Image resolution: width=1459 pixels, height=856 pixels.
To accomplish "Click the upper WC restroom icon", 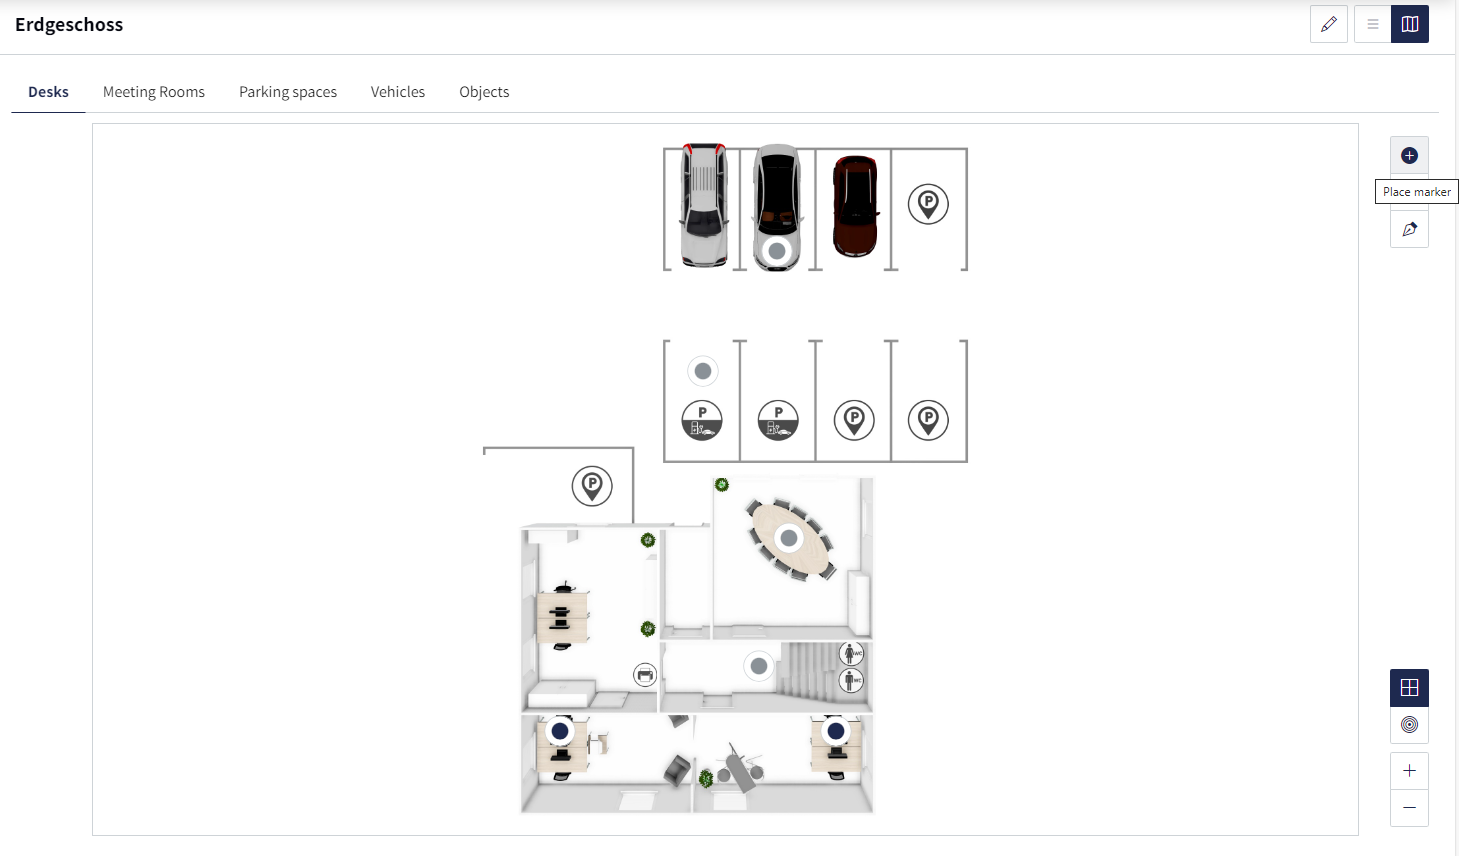I will (x=851, y=654).
